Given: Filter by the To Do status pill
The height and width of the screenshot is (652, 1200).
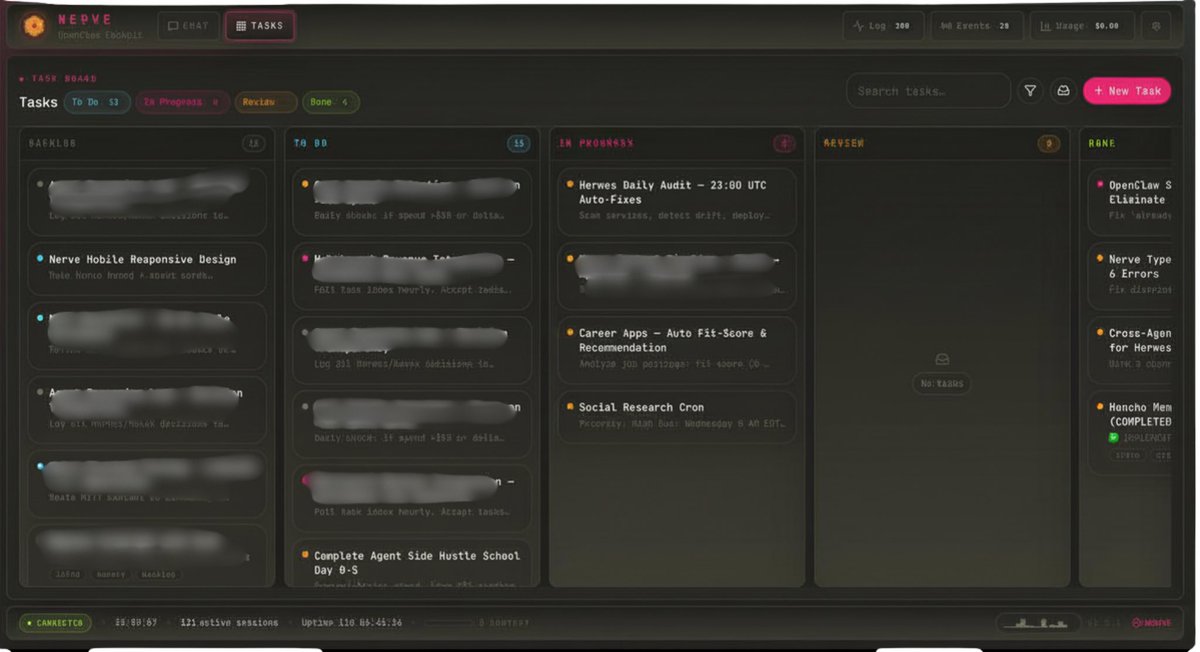Looking at the screenshot, I should (97, 102).
